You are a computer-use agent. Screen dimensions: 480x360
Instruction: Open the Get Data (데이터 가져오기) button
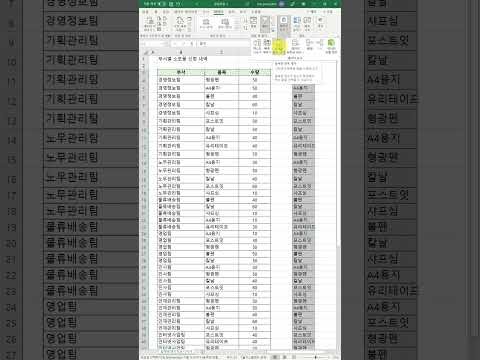[x=149, y=23]
